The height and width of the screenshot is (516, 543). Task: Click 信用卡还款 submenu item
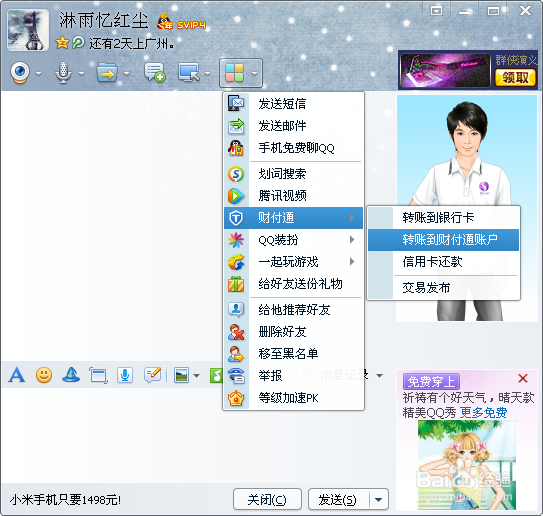[x=444, y=262]
